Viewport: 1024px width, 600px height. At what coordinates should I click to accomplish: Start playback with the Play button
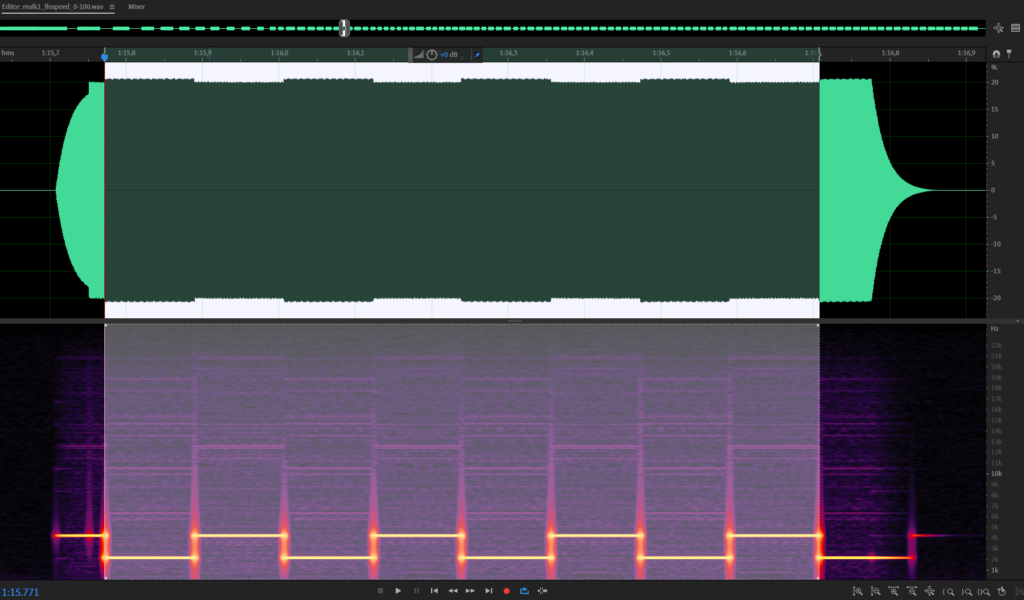398,591
